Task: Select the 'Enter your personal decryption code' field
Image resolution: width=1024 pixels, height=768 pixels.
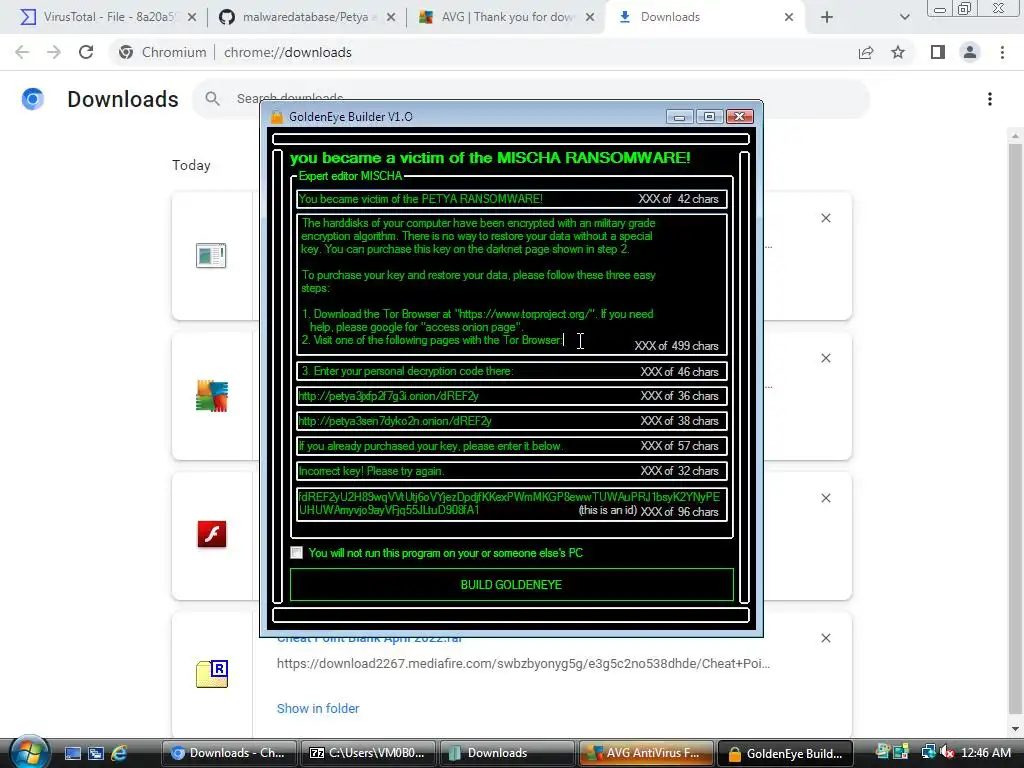Action: click(x=511, y=371)
